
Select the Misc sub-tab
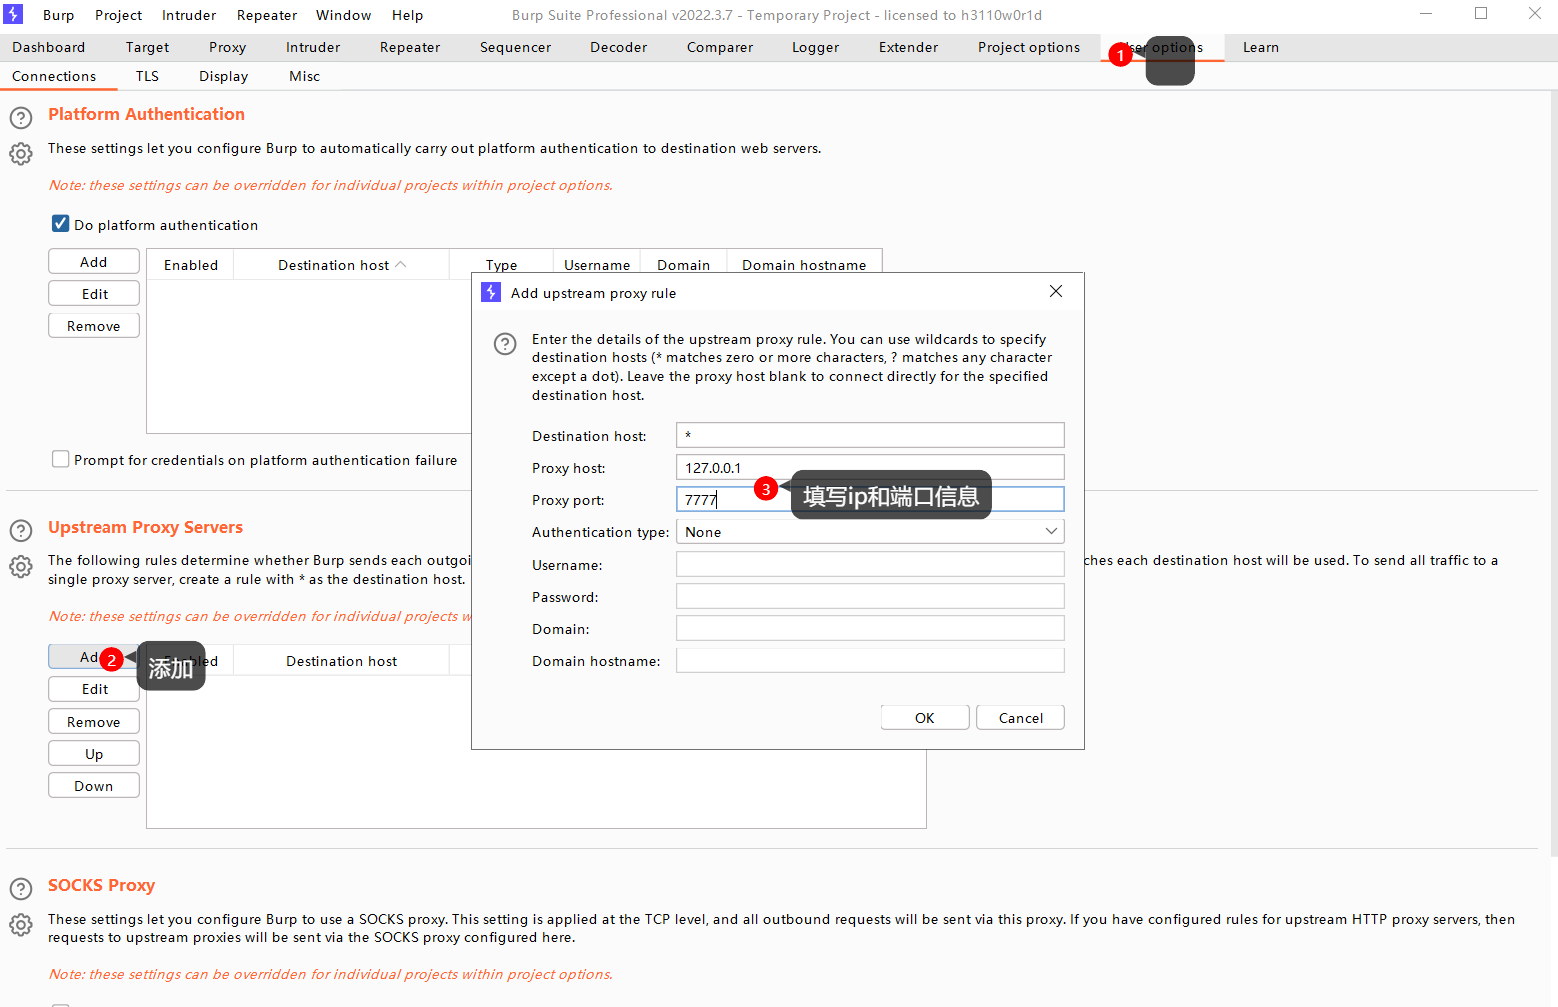tap(304, 76)
